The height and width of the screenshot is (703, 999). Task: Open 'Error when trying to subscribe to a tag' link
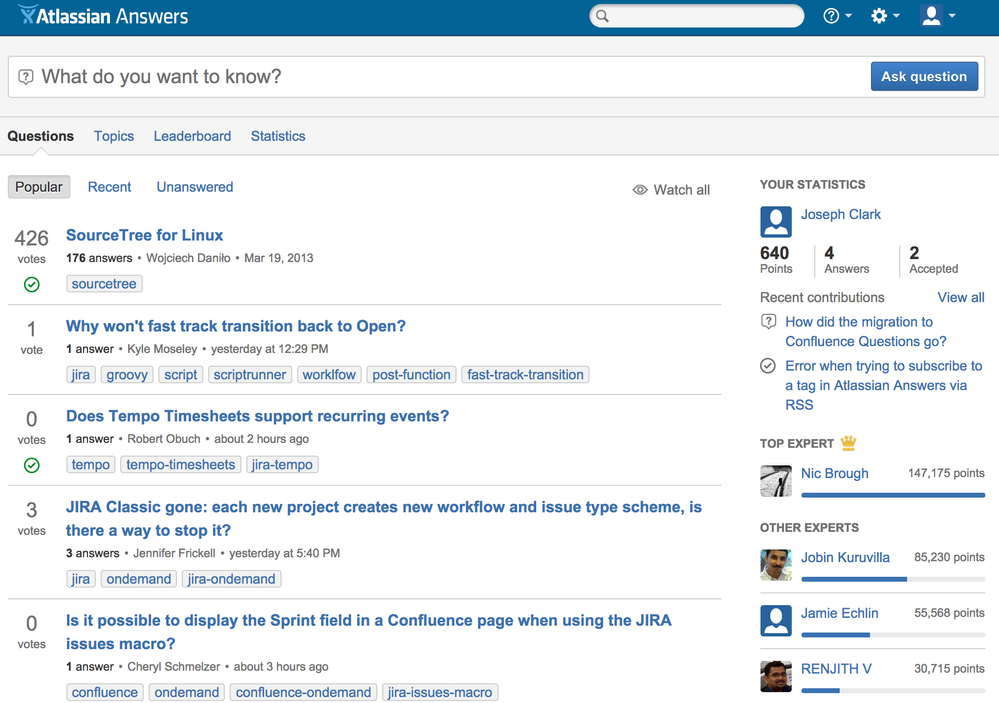(x=884, y=385)
